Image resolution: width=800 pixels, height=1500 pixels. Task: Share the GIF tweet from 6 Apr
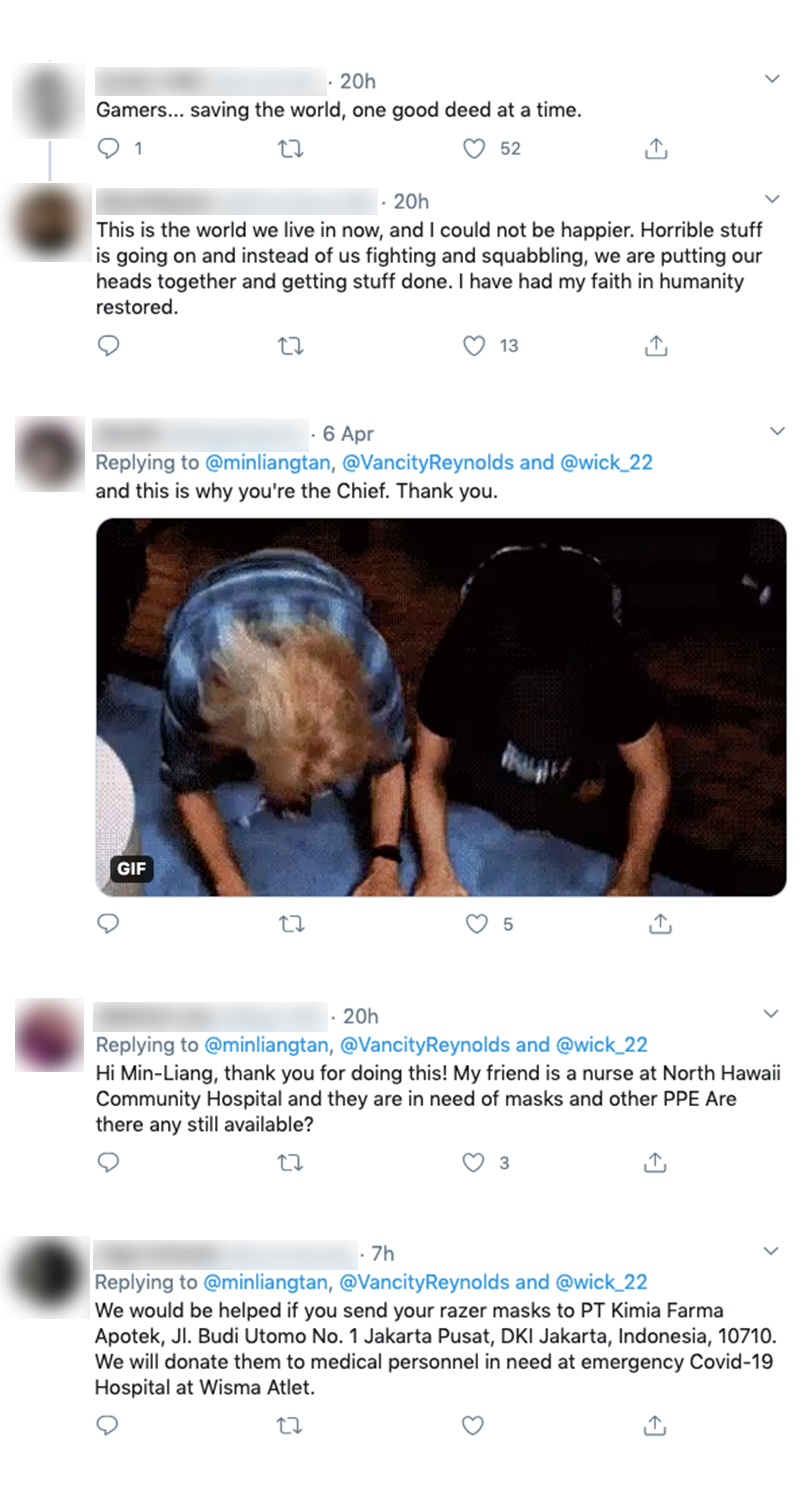point(659,924)
